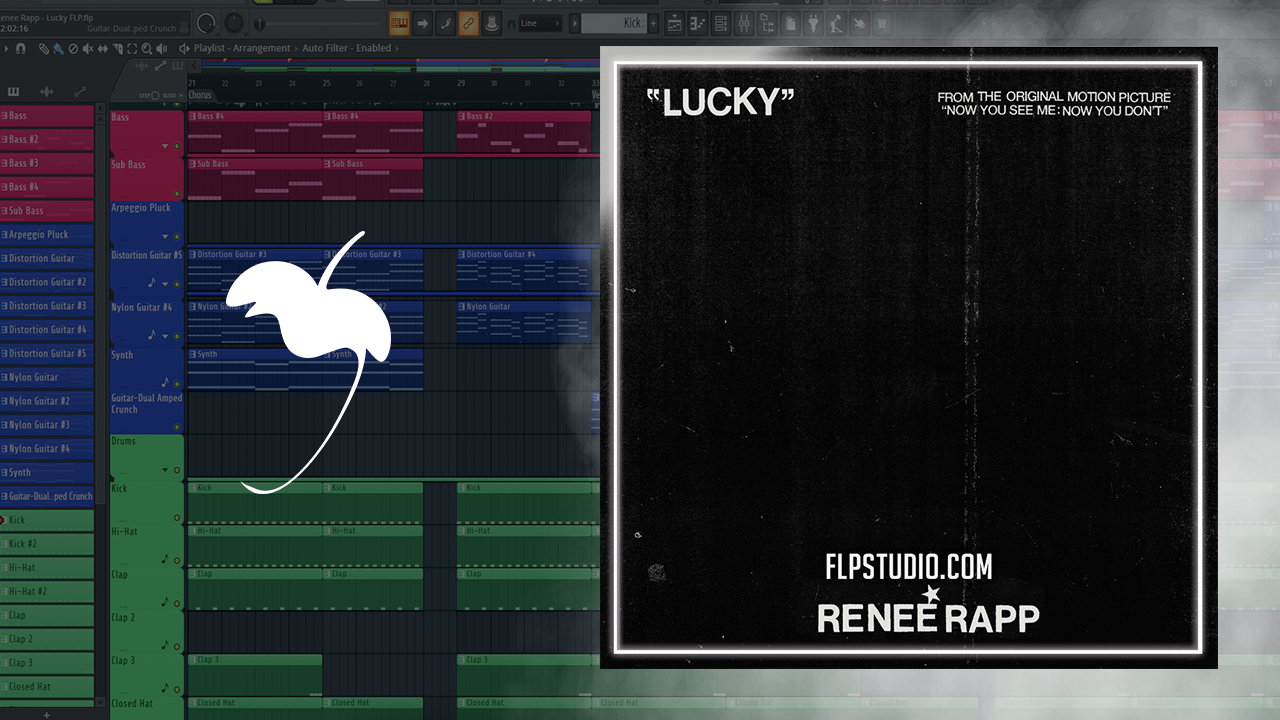Image resolution: width=1280 pixels, height=720 pixels.
Task: Click Playlist - Arrangement breadcrumb menu
Action: (x=241, y=48)
